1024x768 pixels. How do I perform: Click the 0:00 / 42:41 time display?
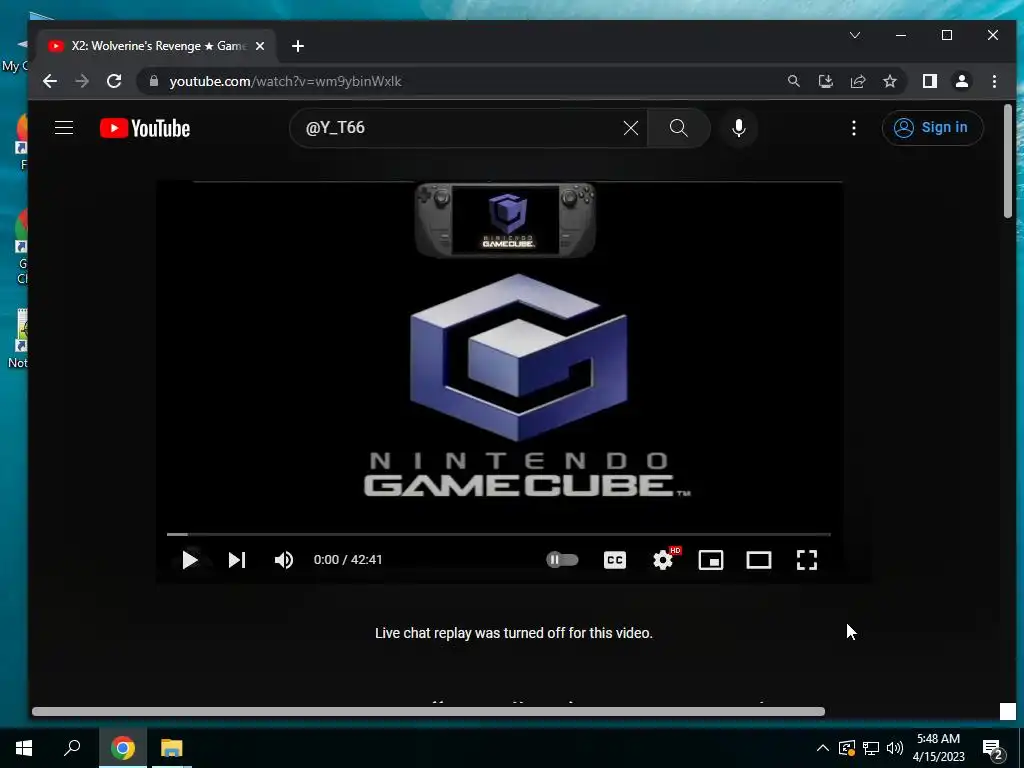point(348,560)
